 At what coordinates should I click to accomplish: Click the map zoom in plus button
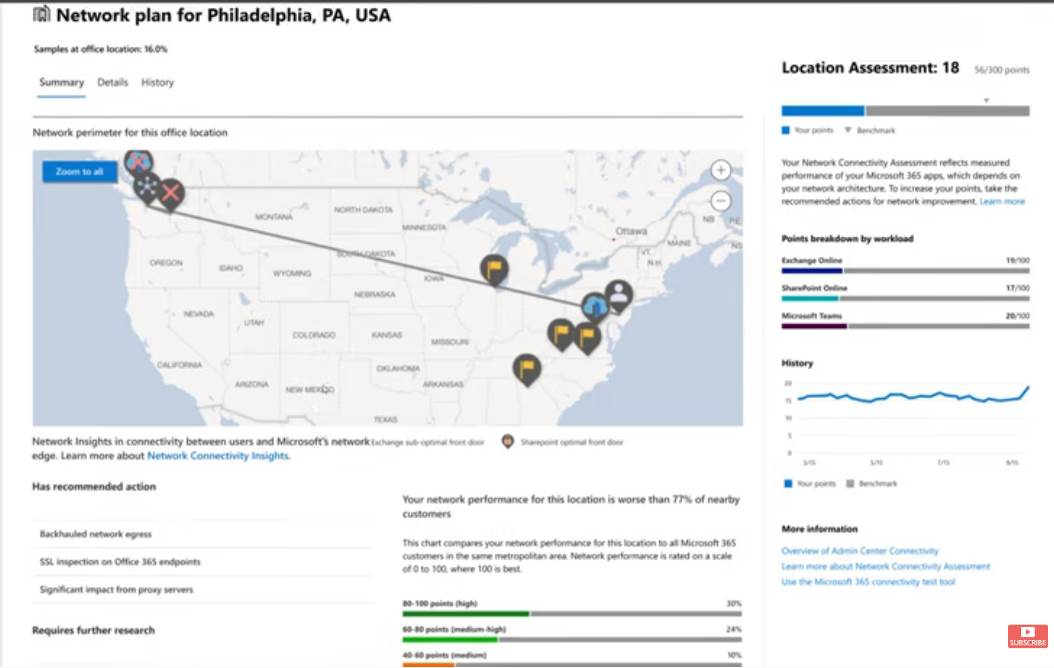[x=720, y=171]
